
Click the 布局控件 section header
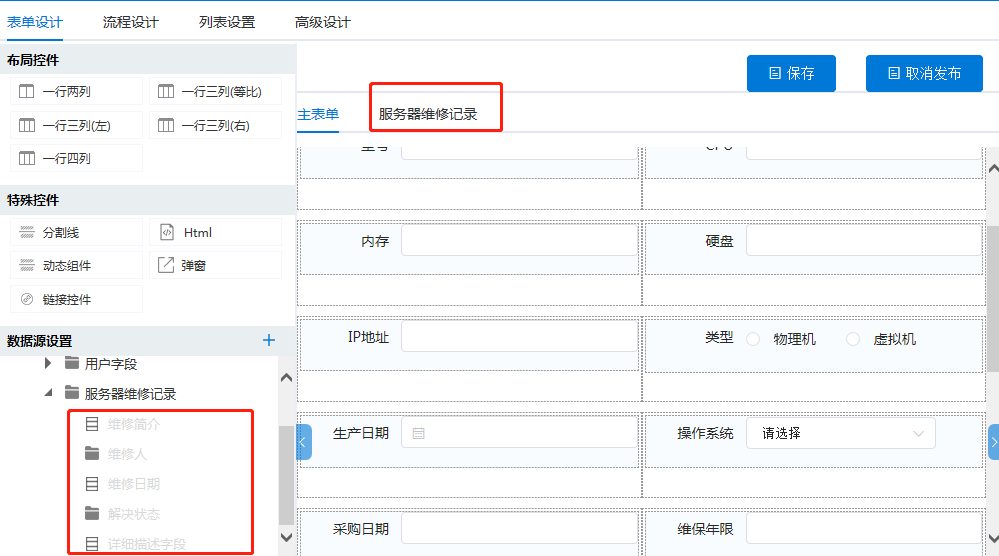click(148, 60)
